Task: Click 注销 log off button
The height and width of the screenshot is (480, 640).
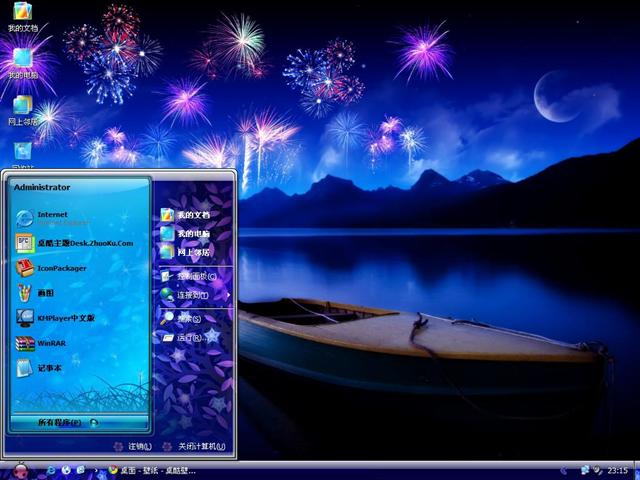Action: 133,446
